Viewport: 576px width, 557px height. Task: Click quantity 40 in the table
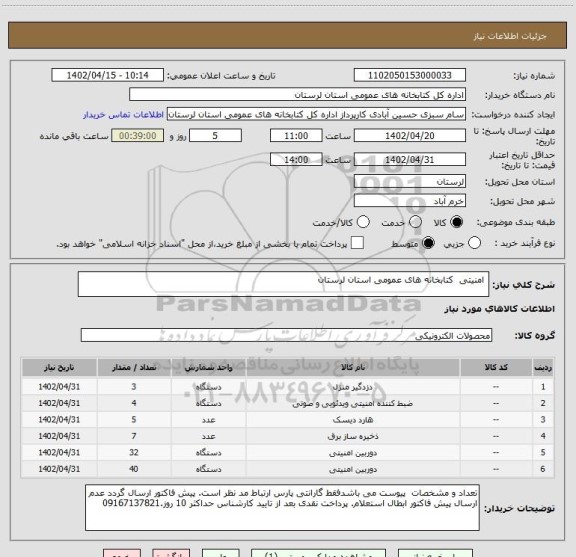click(134, 469)
